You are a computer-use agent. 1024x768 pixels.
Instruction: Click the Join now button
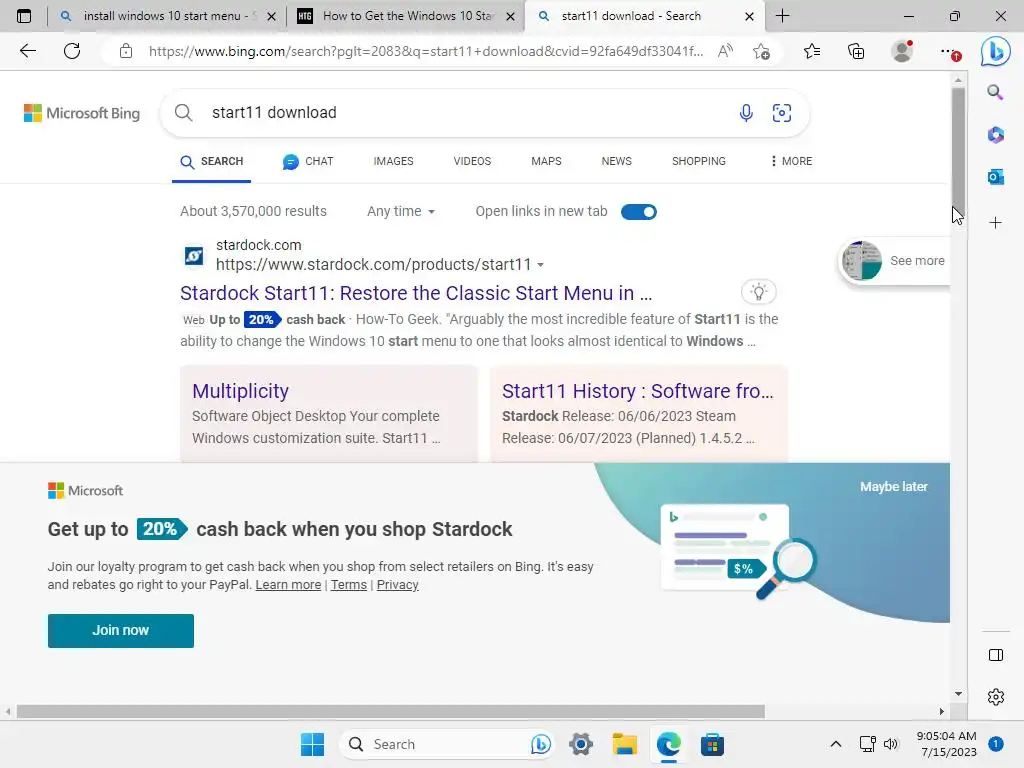pos(121,631)
